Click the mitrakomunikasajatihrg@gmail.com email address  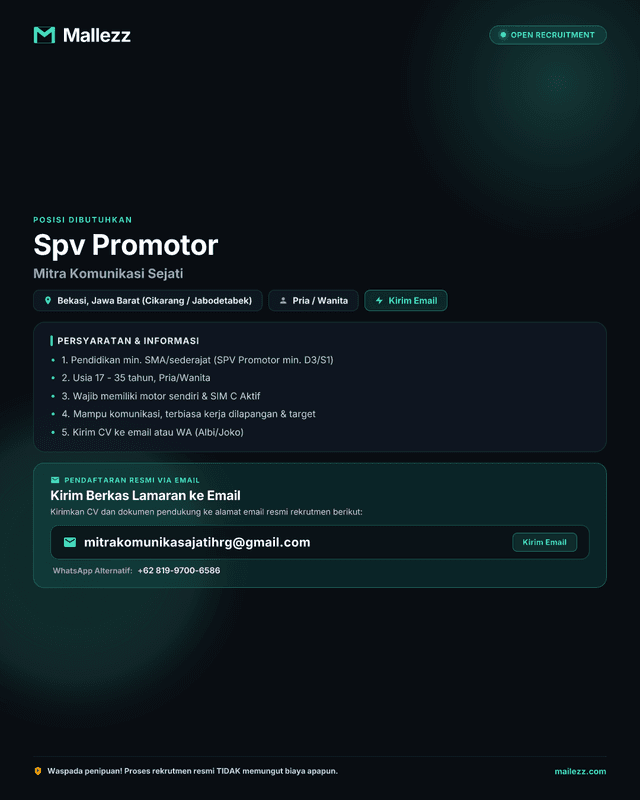click(197, 542)
